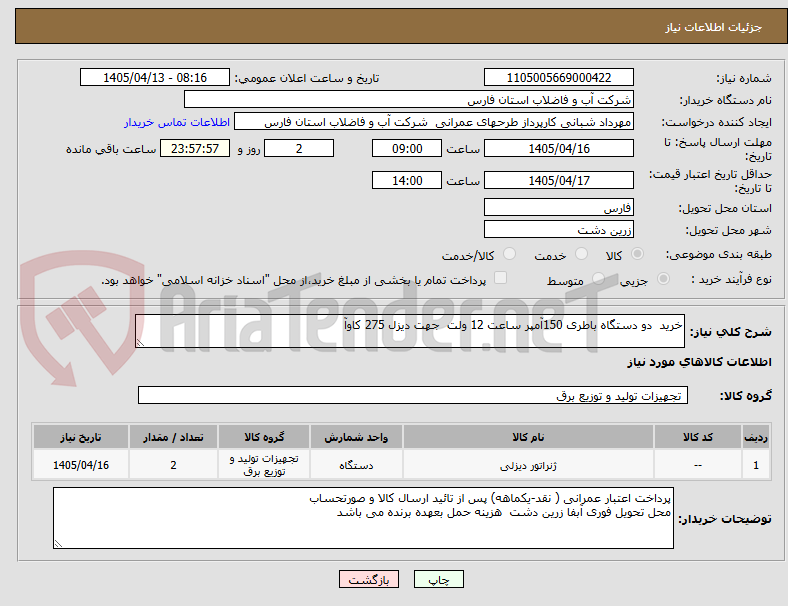The height and width of the screenshot is (606, 788).
Task: Click the validity time field 14:00
Action: pos(407,180)
